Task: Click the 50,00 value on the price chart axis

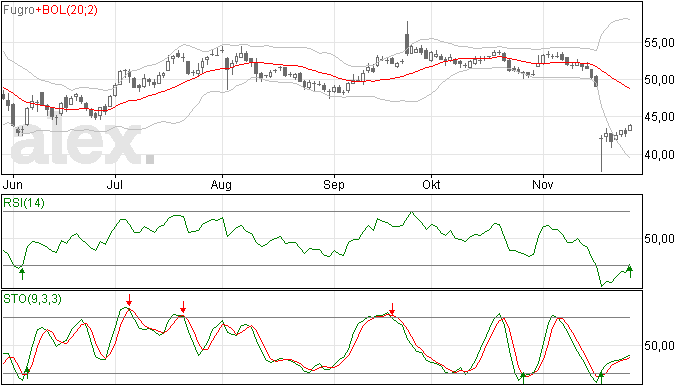Action: [x=659, y=80]
